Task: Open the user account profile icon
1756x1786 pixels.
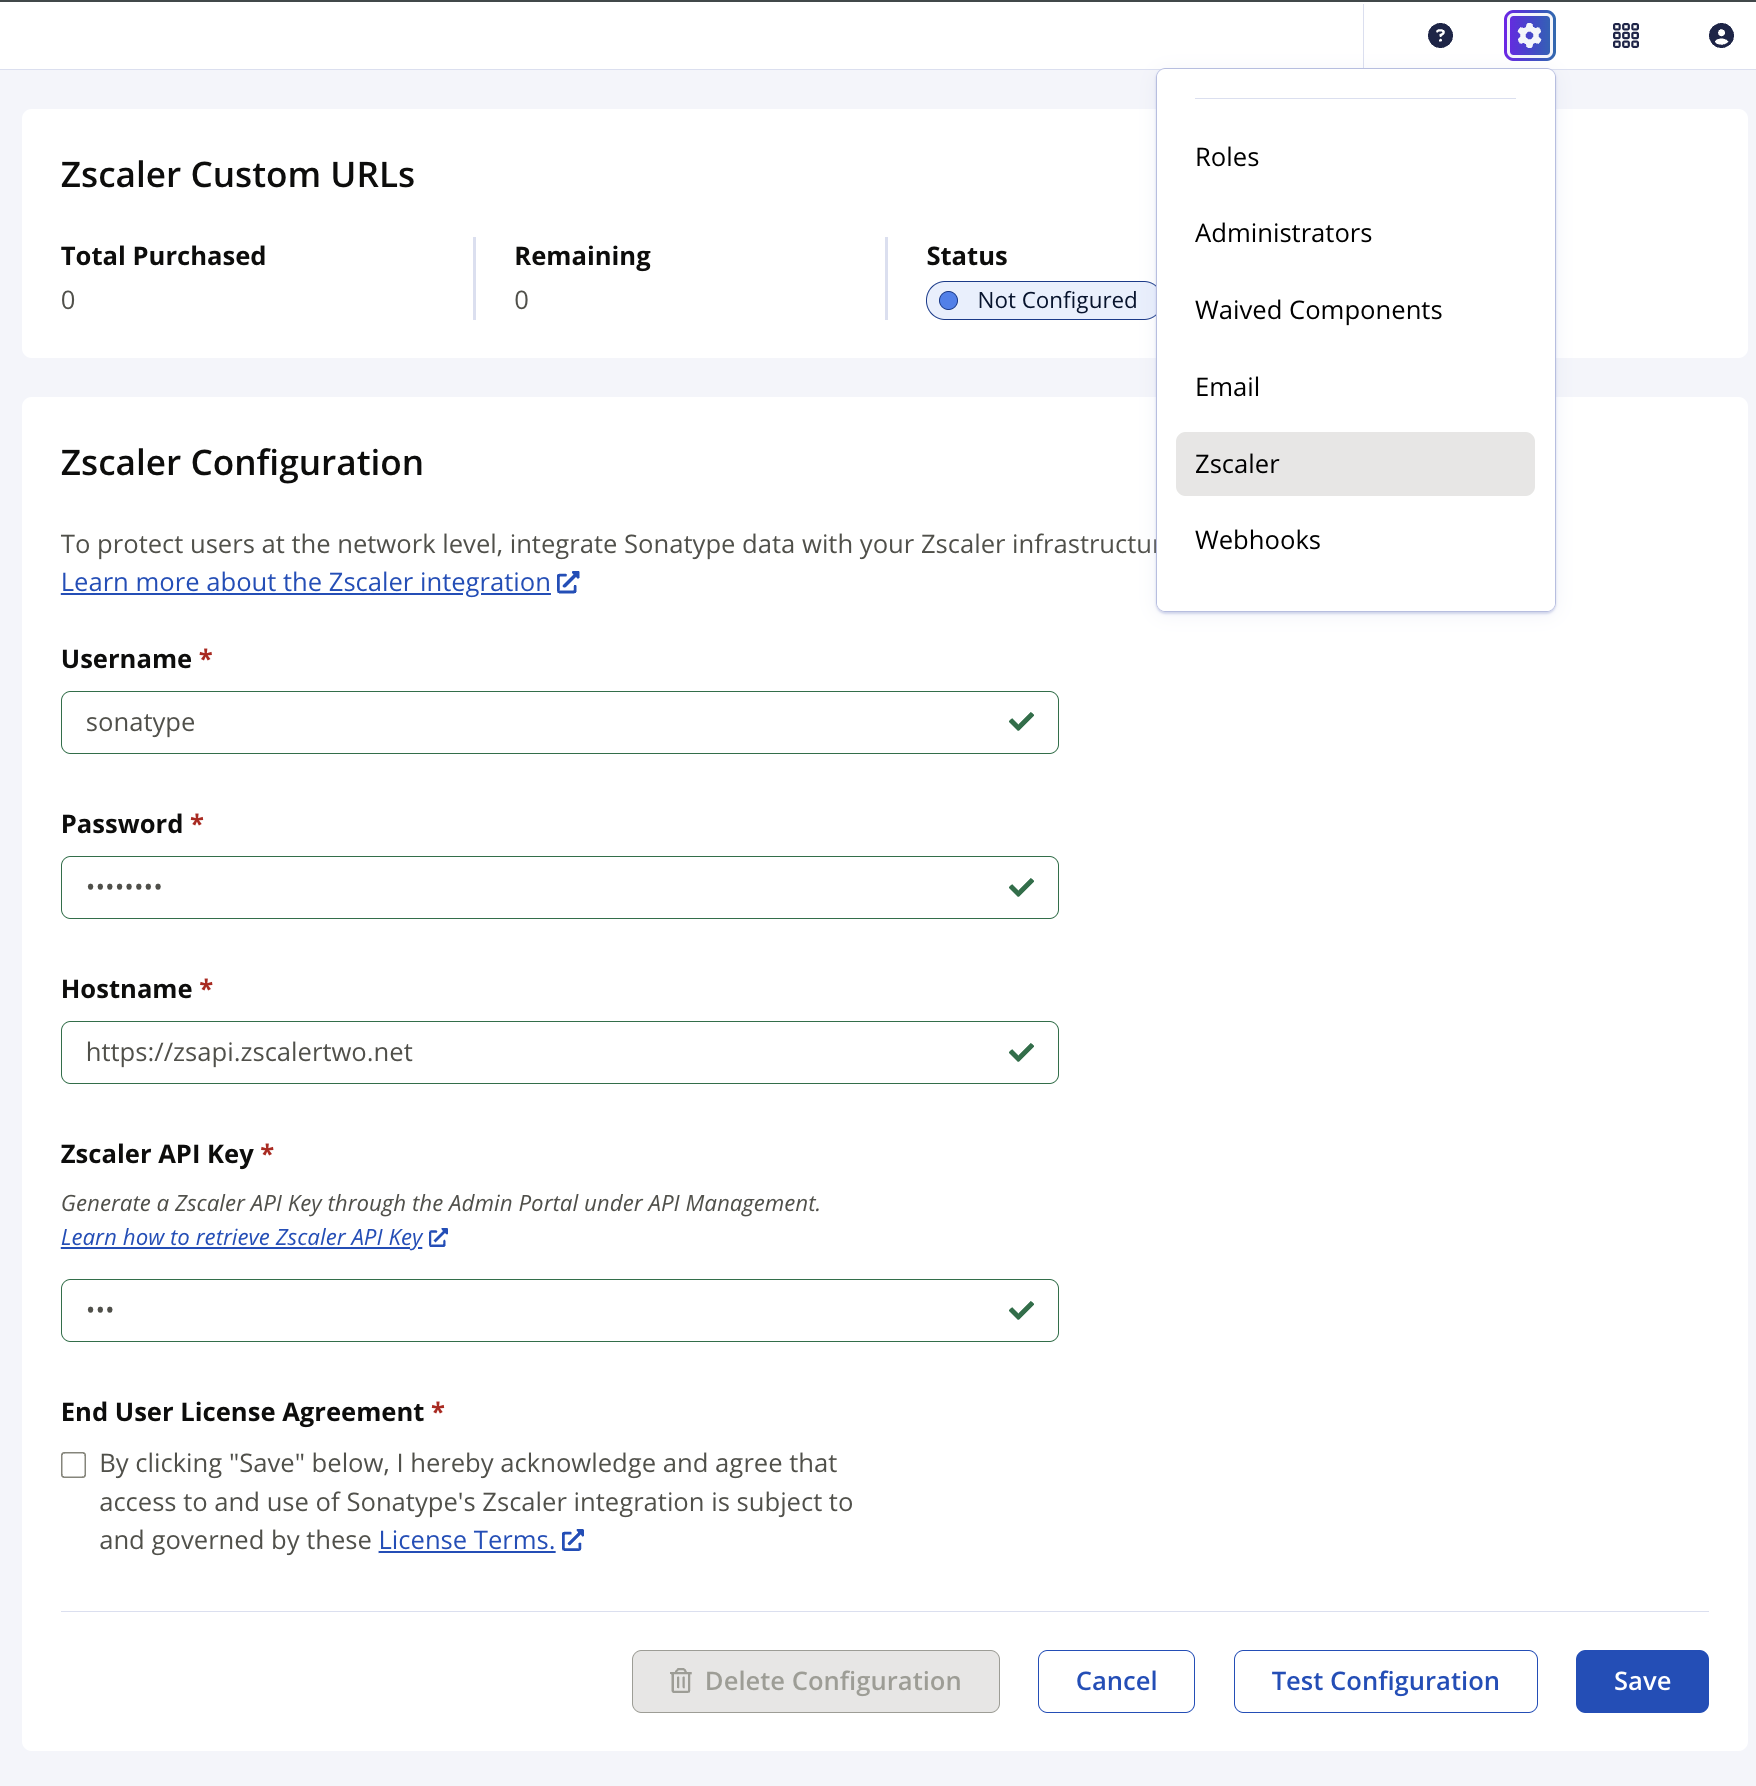Action: click(1720, 36)
